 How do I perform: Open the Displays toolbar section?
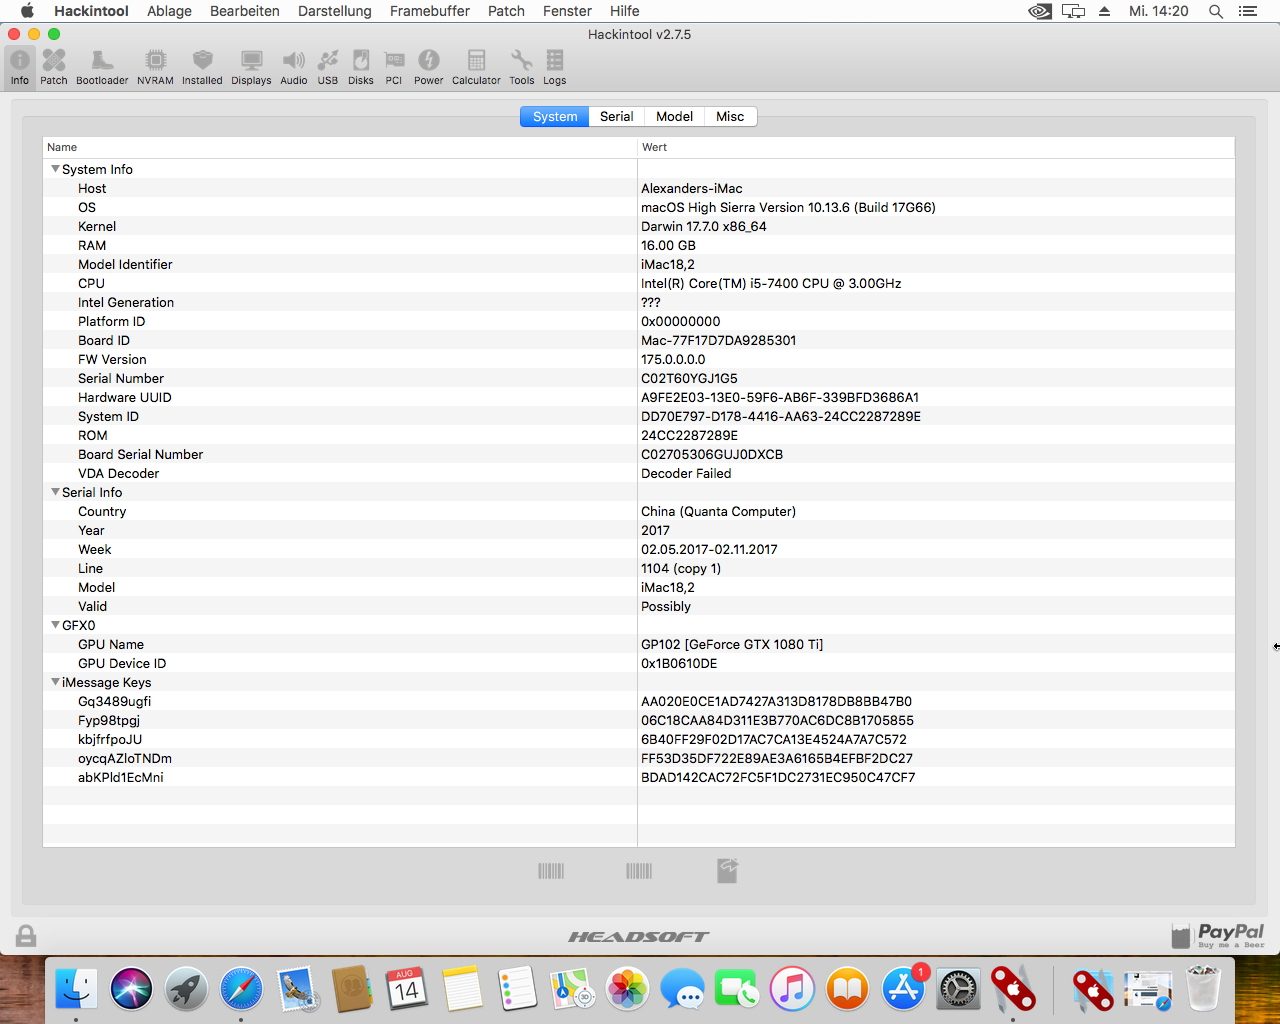[251, 67]
